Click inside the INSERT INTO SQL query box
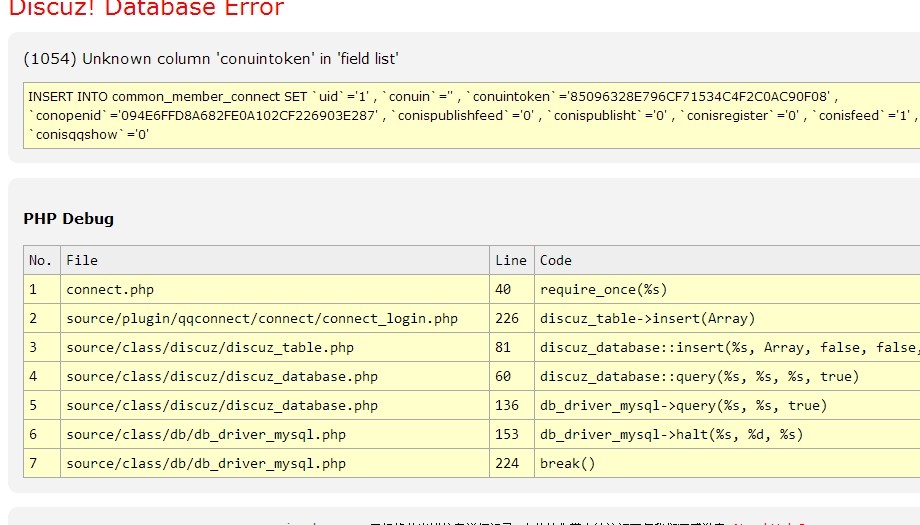This screenshot has height=525, width=920. tap(470, 115)
